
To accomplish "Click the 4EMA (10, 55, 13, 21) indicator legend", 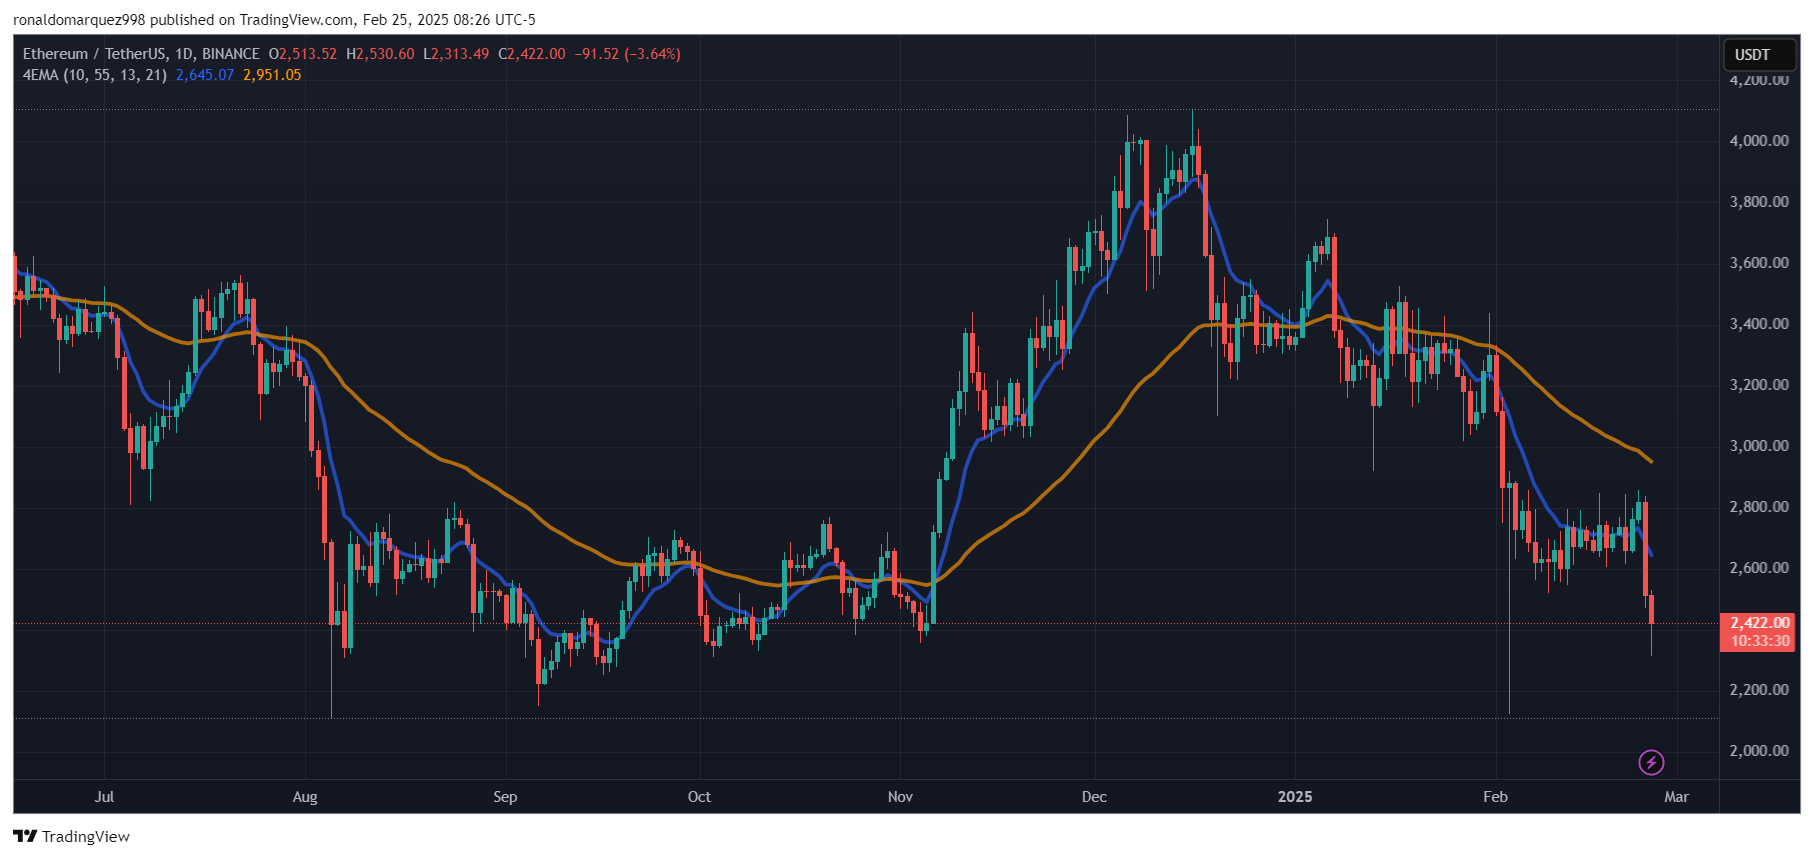I will pyautogui.click(x=94, y=75).
